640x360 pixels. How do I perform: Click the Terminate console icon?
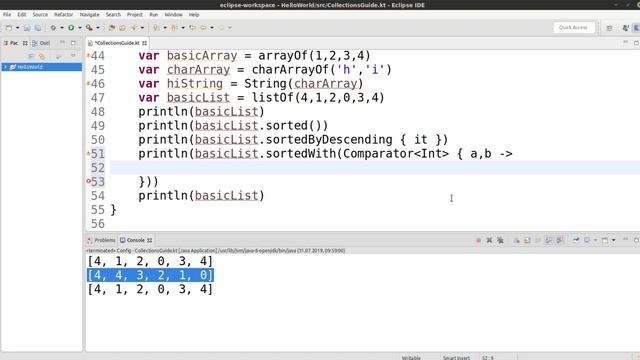pyautogui.click(x=478, y=240)
